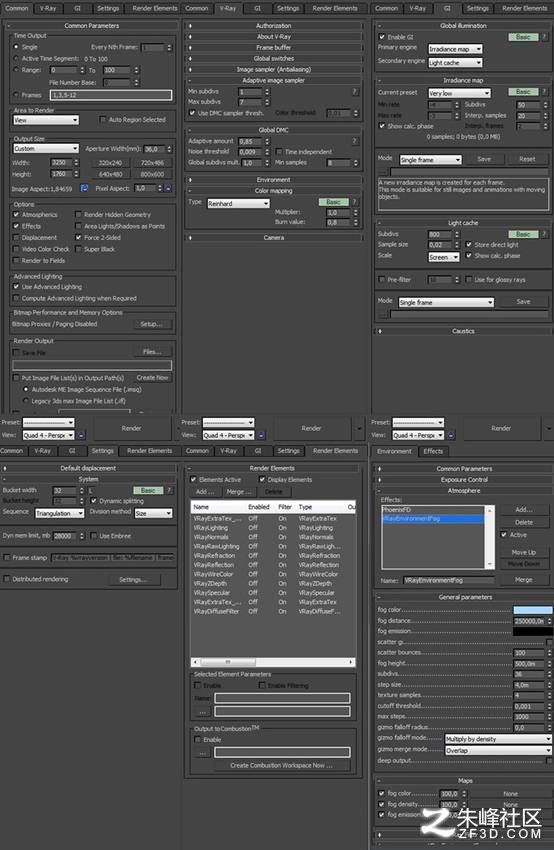Toggle Active checkbox in Atmosphere rollout

(504, 535)
